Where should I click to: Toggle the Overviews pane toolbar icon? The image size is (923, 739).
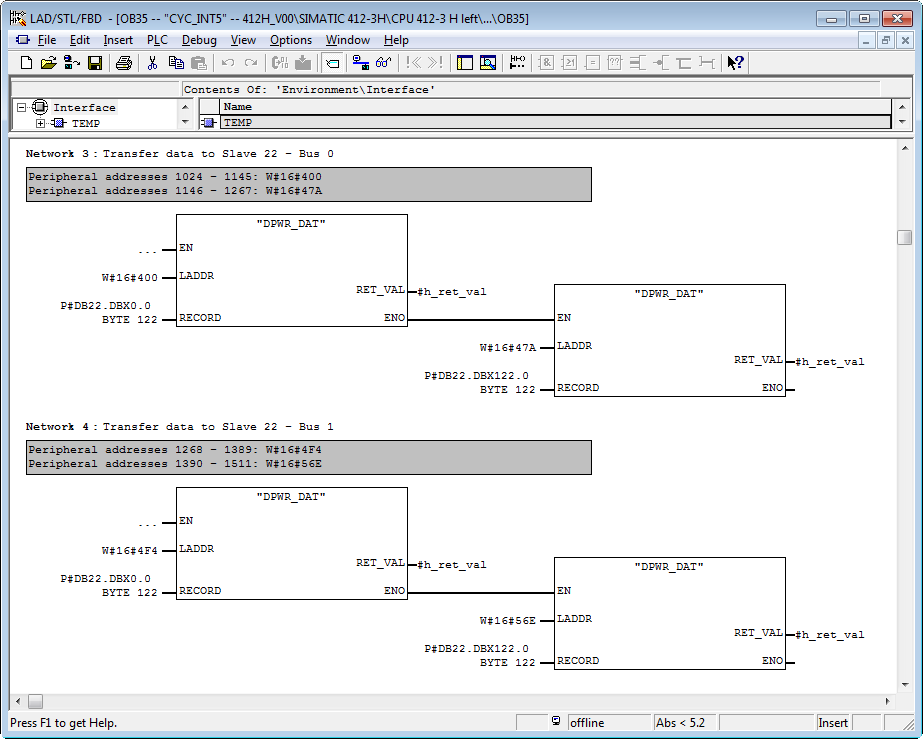(465, 63)
